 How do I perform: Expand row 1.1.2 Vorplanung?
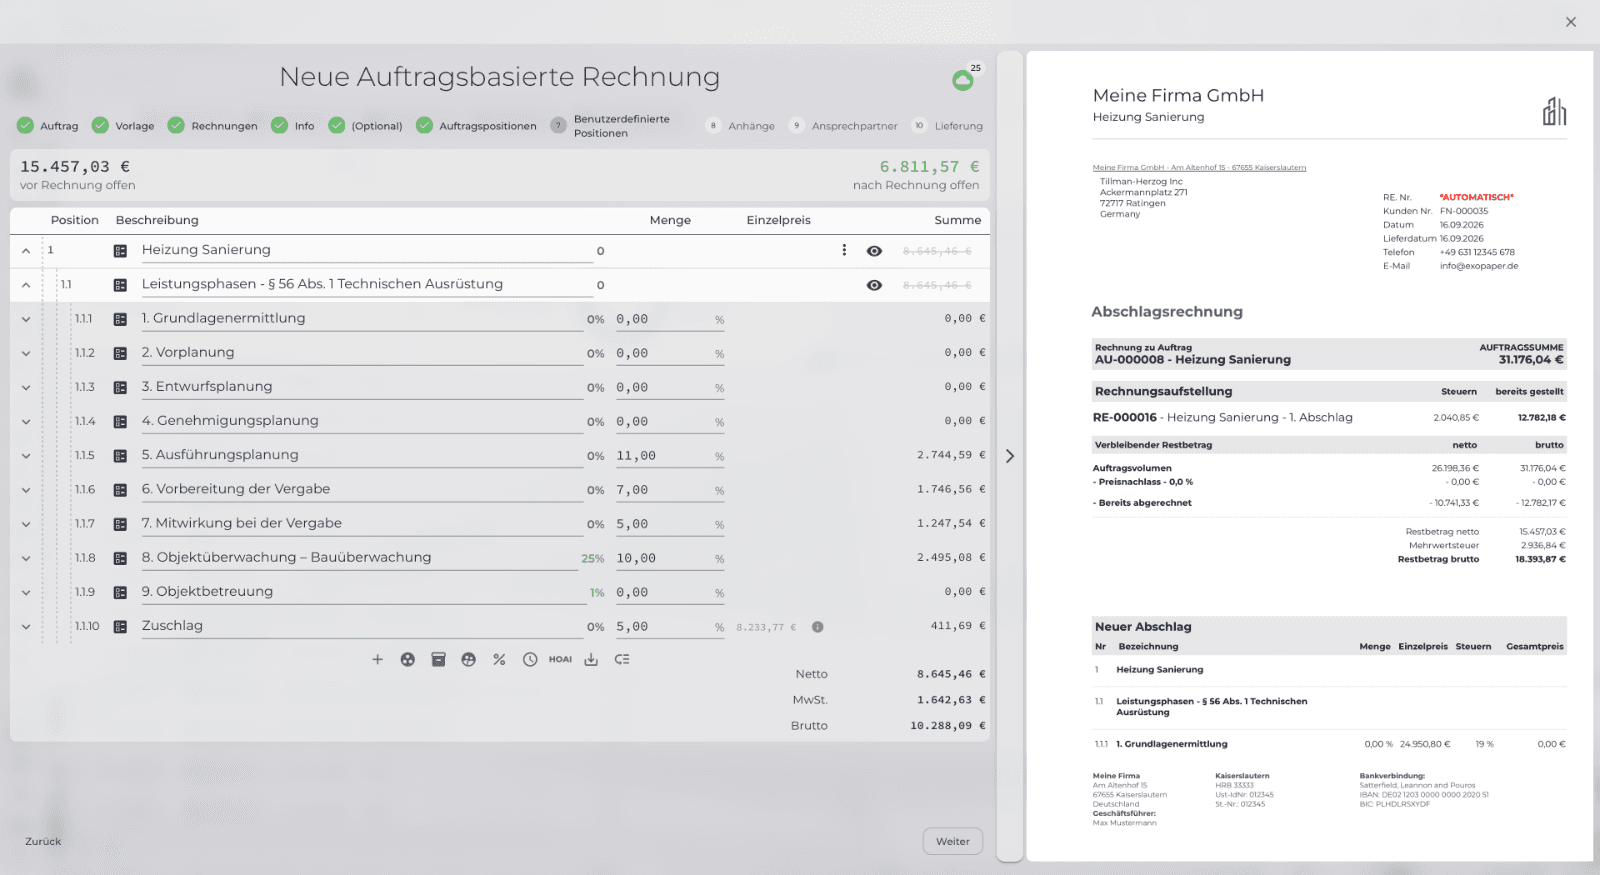click(x=26, y=353)
